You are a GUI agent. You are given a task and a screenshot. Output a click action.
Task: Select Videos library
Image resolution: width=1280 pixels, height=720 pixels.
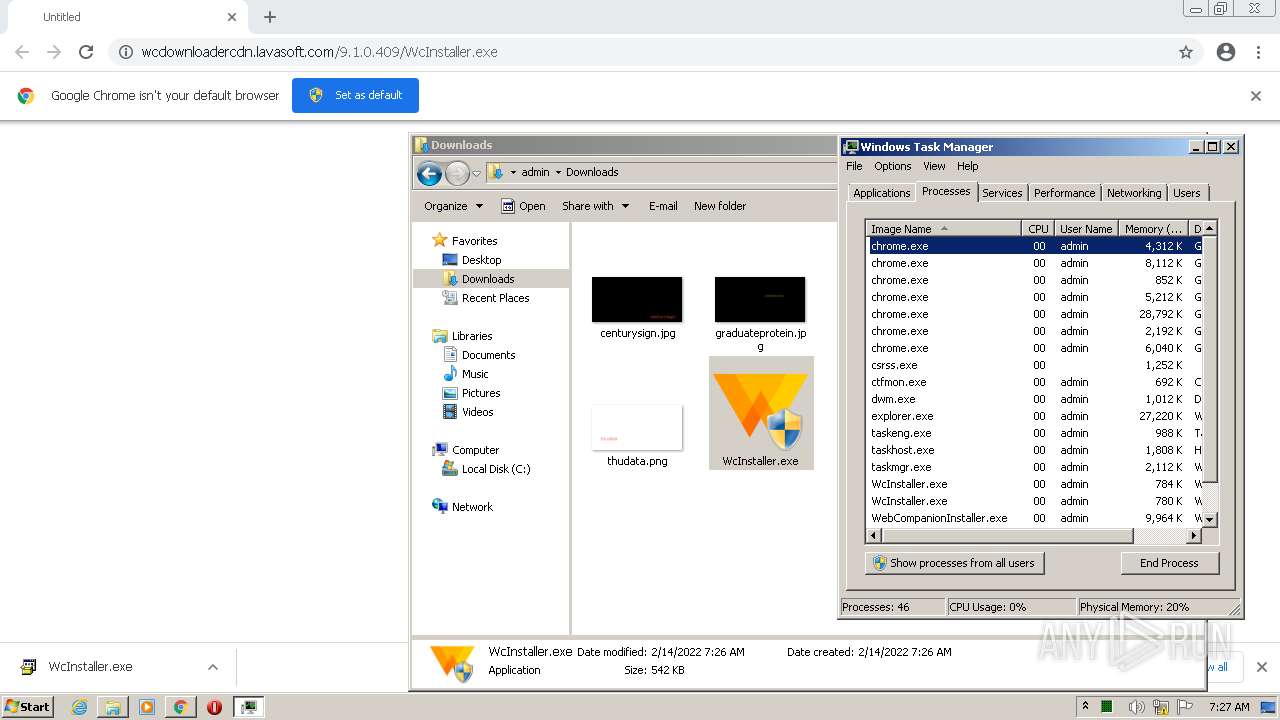[x=477, y=412]
